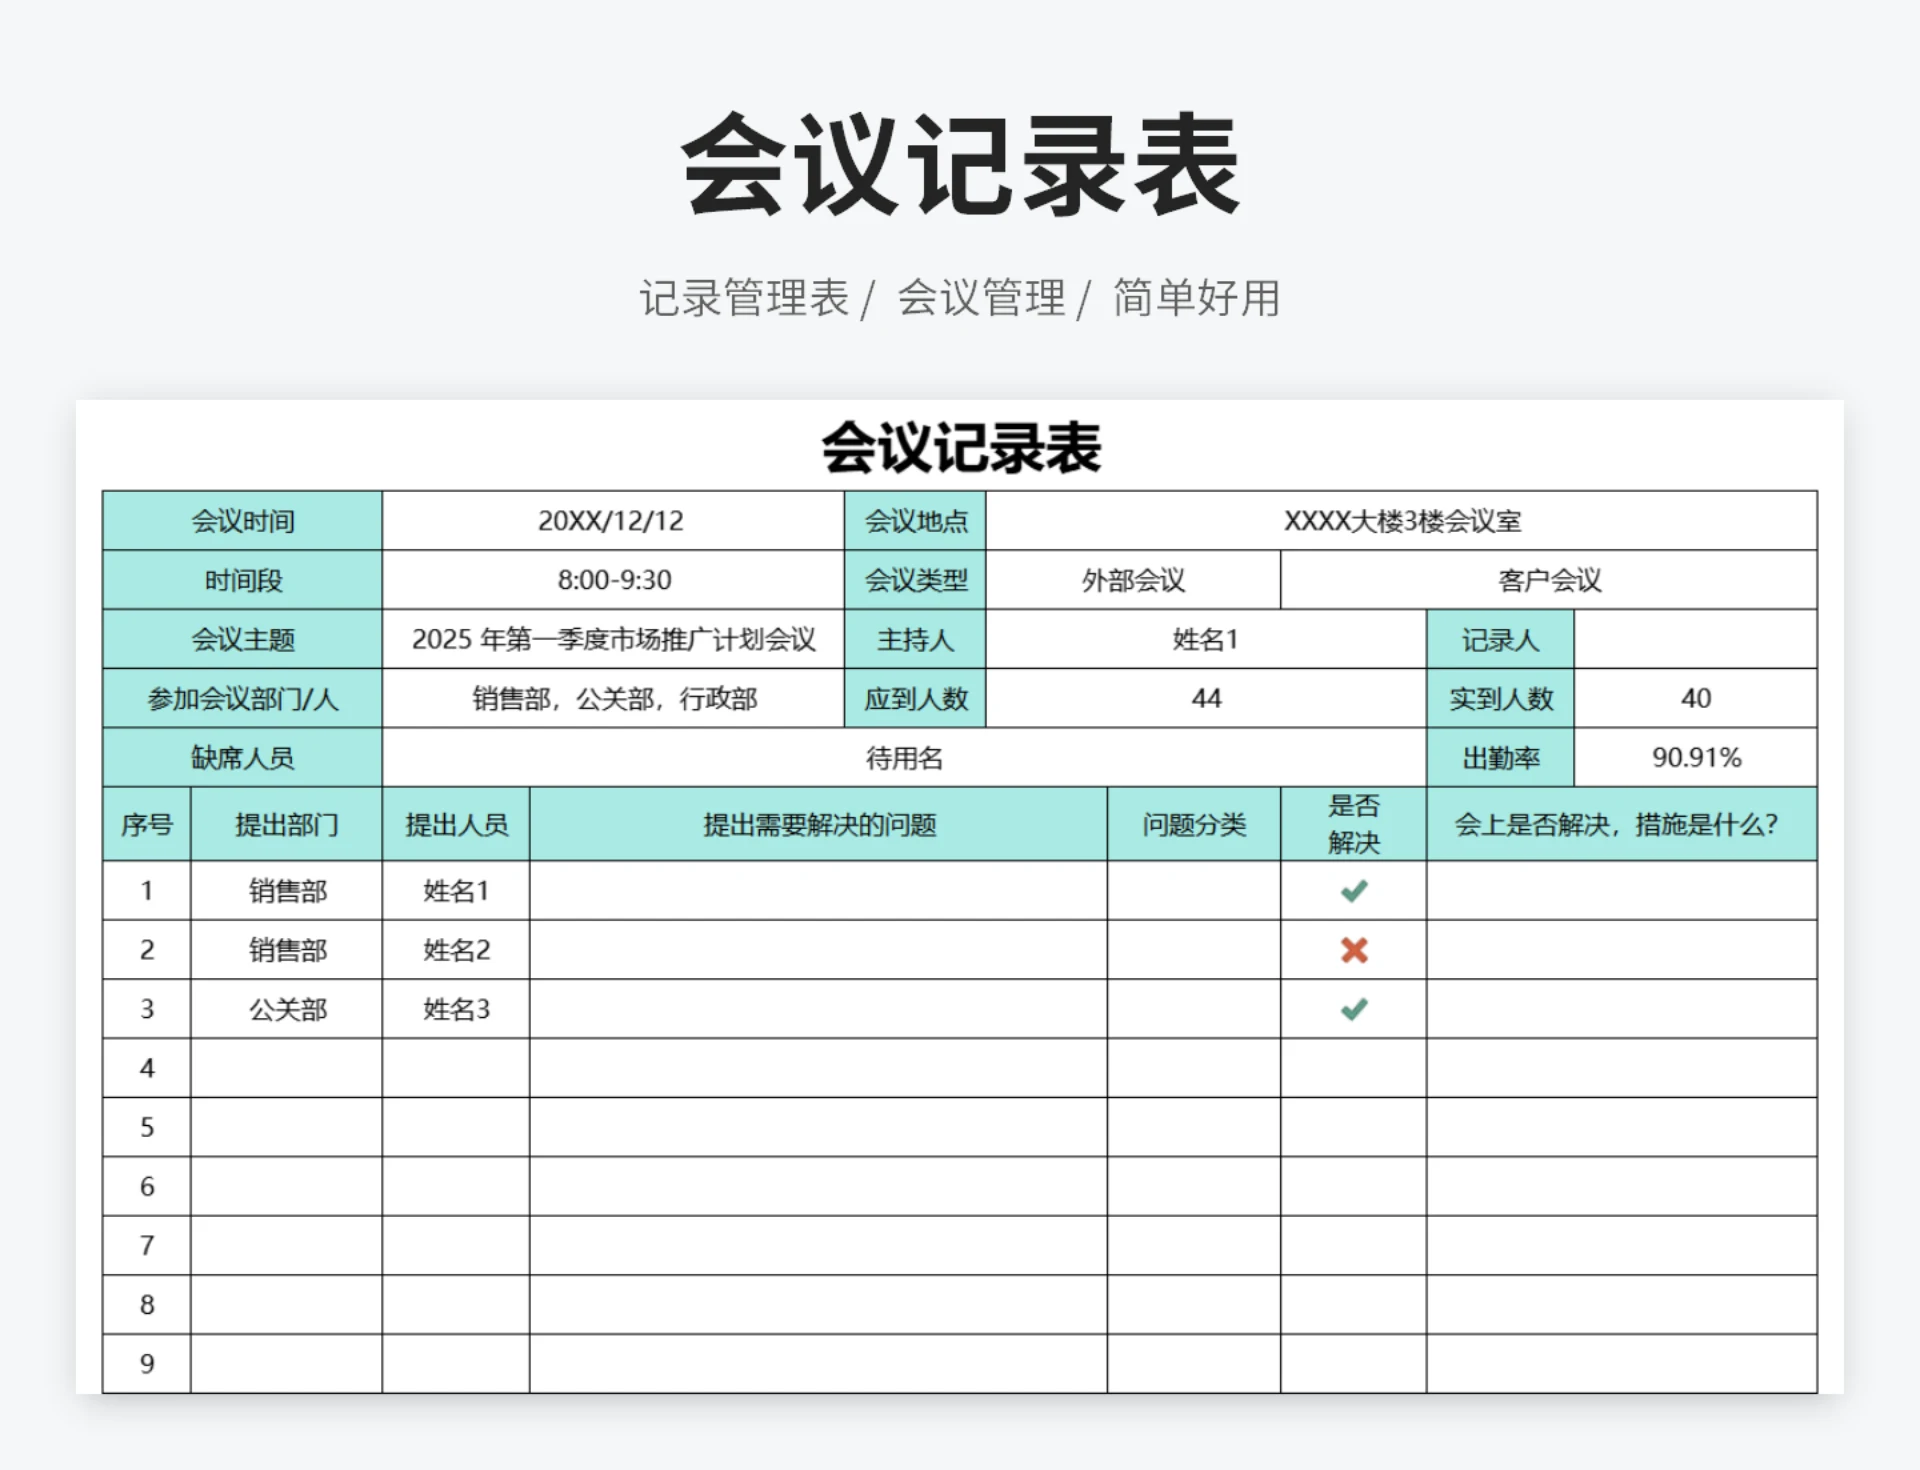Click the green checkmark in row 1
This screenshot has height=1470, width=1920.
(1352, 891)
